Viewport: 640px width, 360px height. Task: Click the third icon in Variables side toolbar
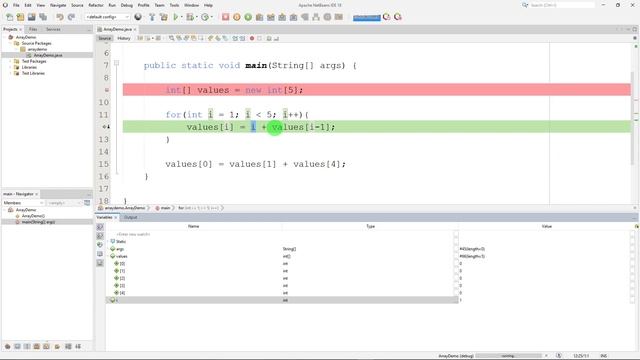pyautogui.click(x=100, y=245)
